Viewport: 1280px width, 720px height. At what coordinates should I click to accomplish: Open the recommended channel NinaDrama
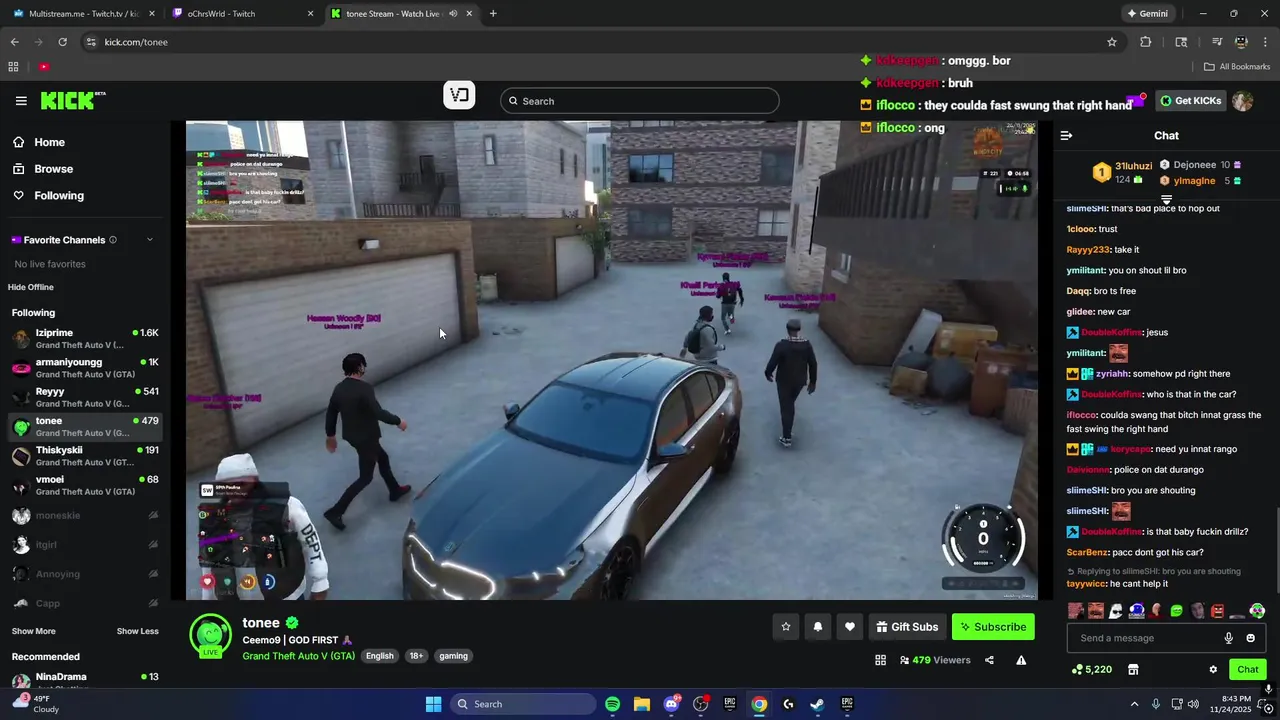point(85,682)
